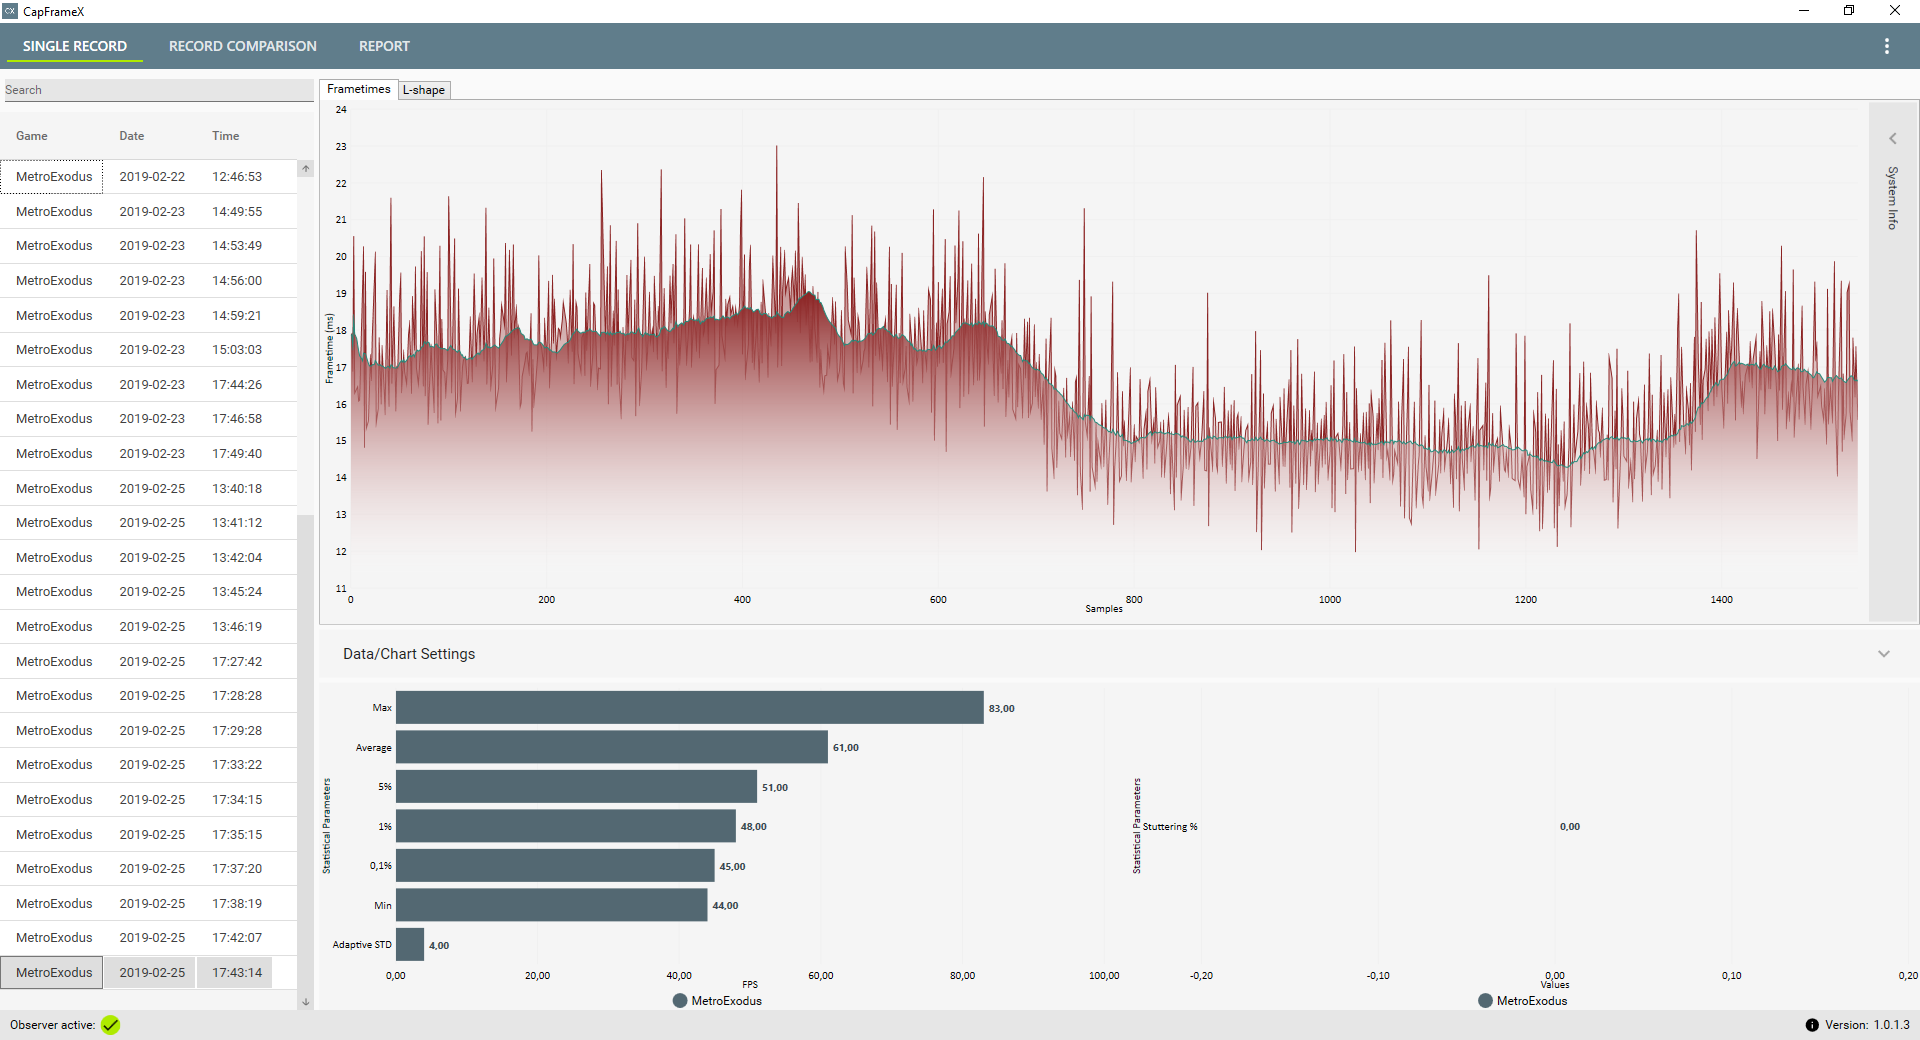The image size is (1920, 1040).
Task: Select the record timed 17:37:20
Action: pos(149,869)
